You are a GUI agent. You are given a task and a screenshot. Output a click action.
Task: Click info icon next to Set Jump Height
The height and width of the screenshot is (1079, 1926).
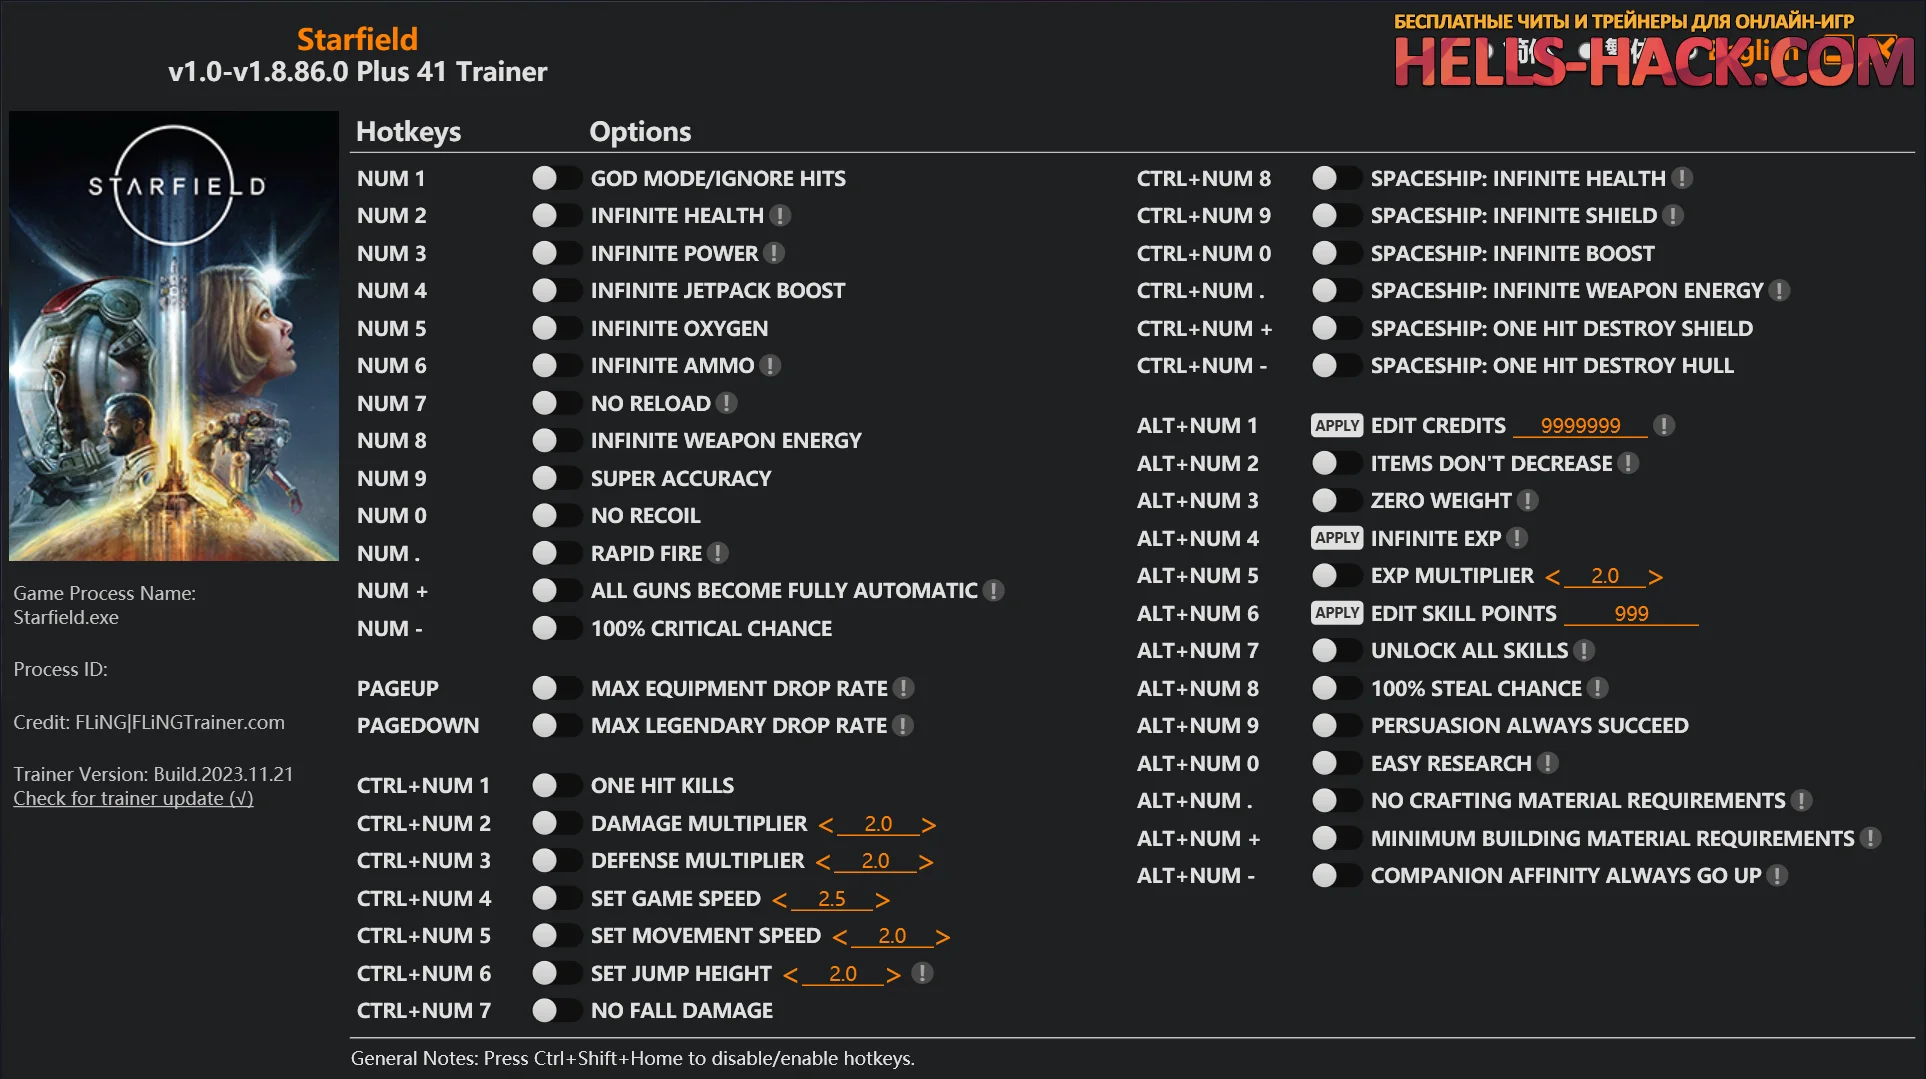point(923,973)
